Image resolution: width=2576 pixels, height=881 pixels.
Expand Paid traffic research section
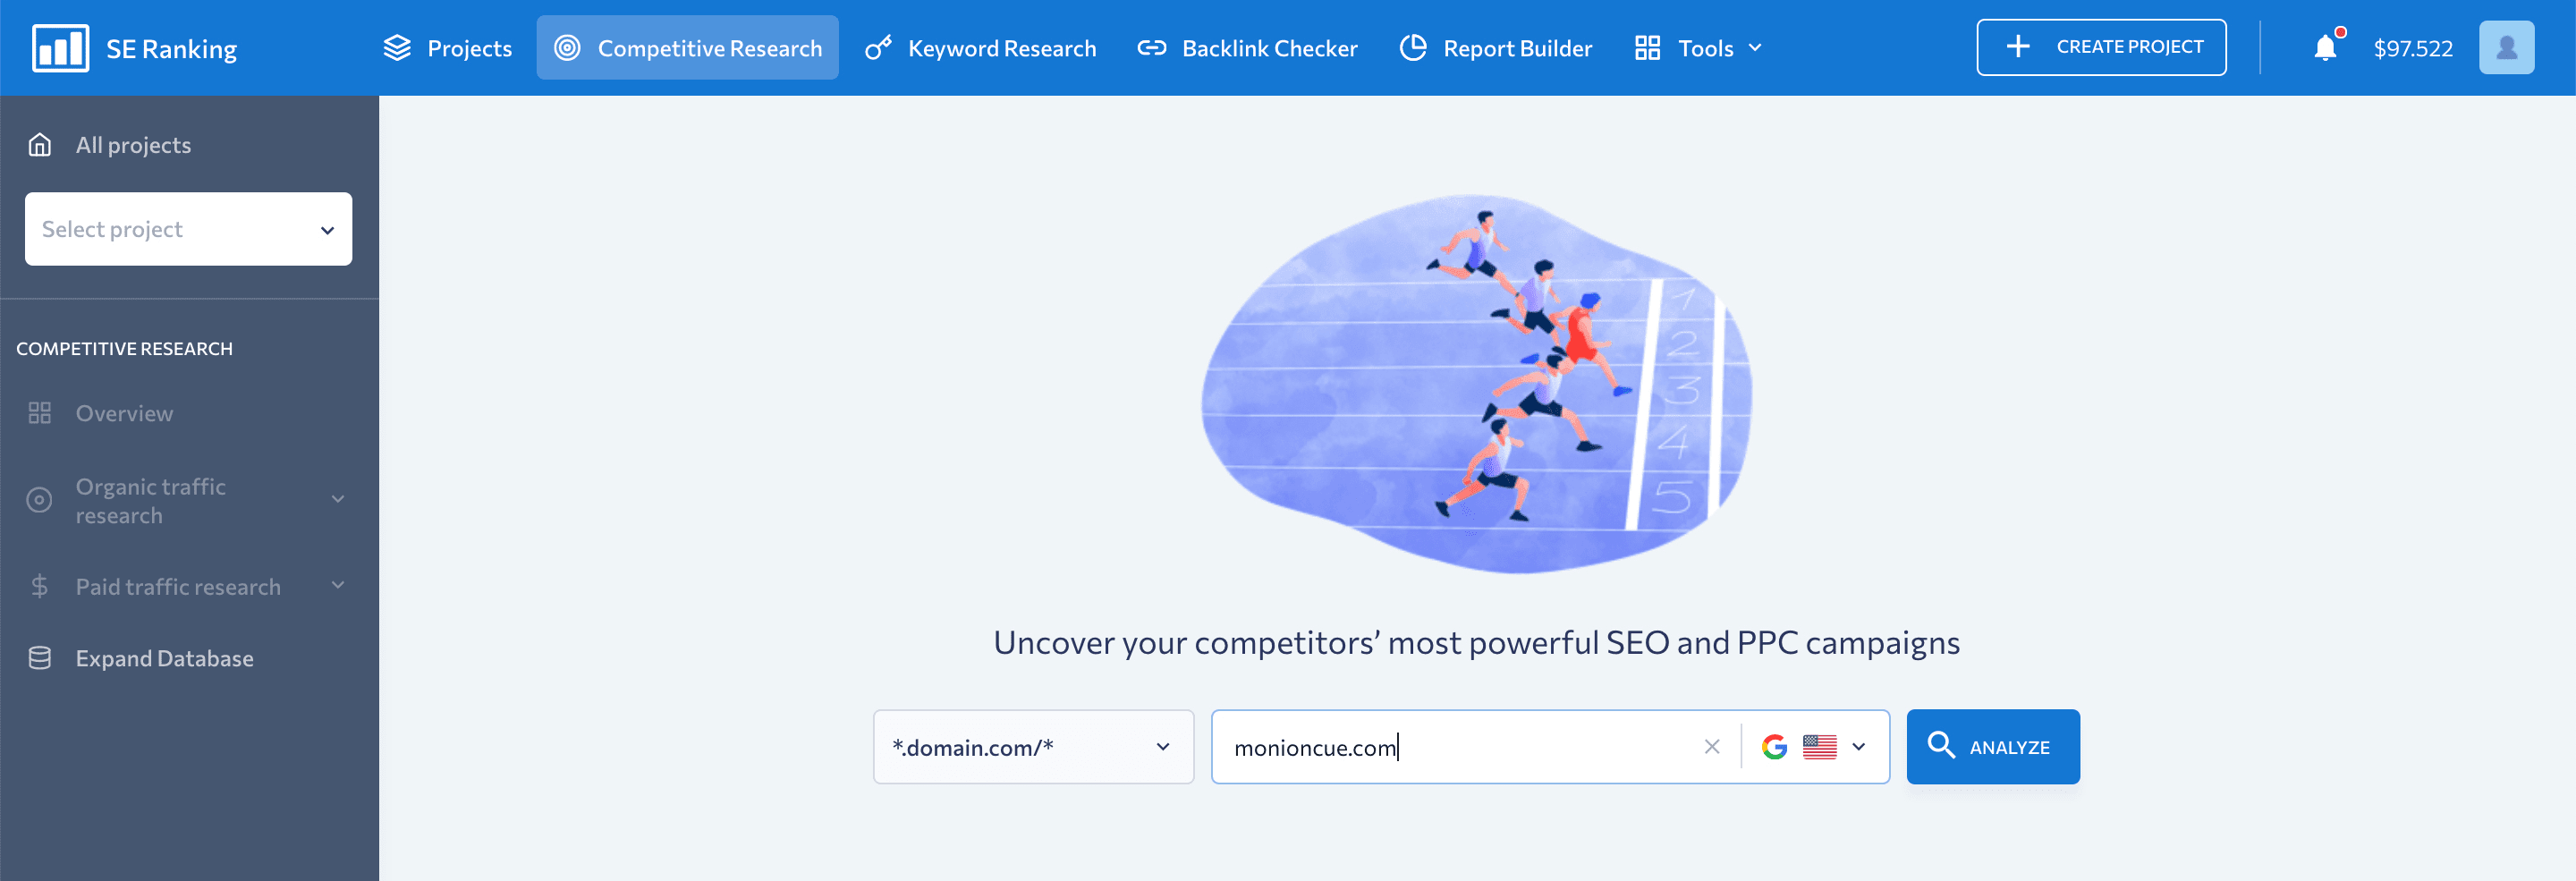[x=338, y=585]
